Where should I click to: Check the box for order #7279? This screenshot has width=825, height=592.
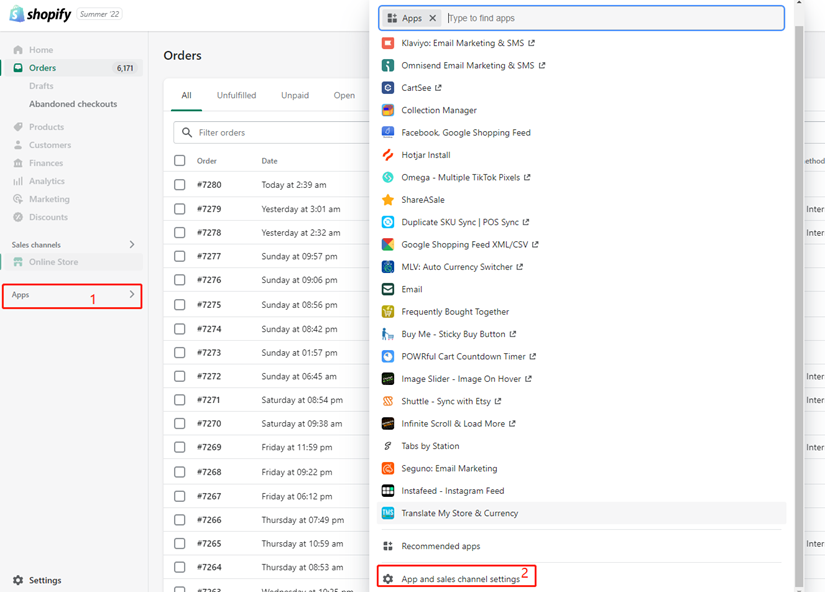179,209
